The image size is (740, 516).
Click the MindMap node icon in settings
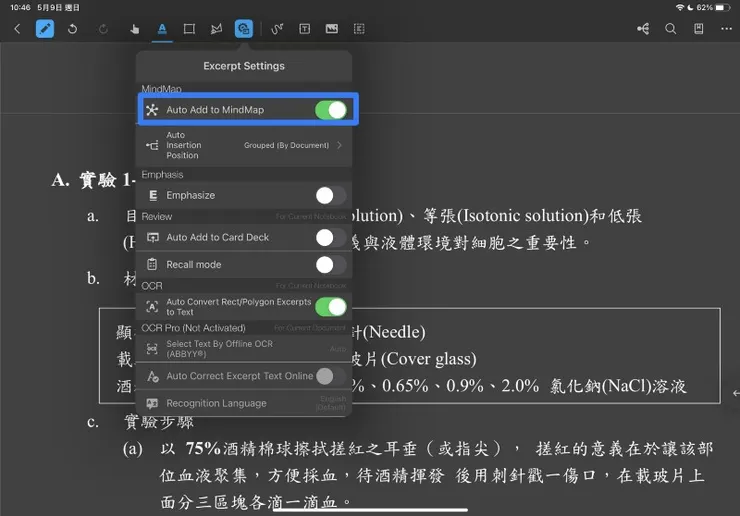pyautogui.click(x=152, y=110)
